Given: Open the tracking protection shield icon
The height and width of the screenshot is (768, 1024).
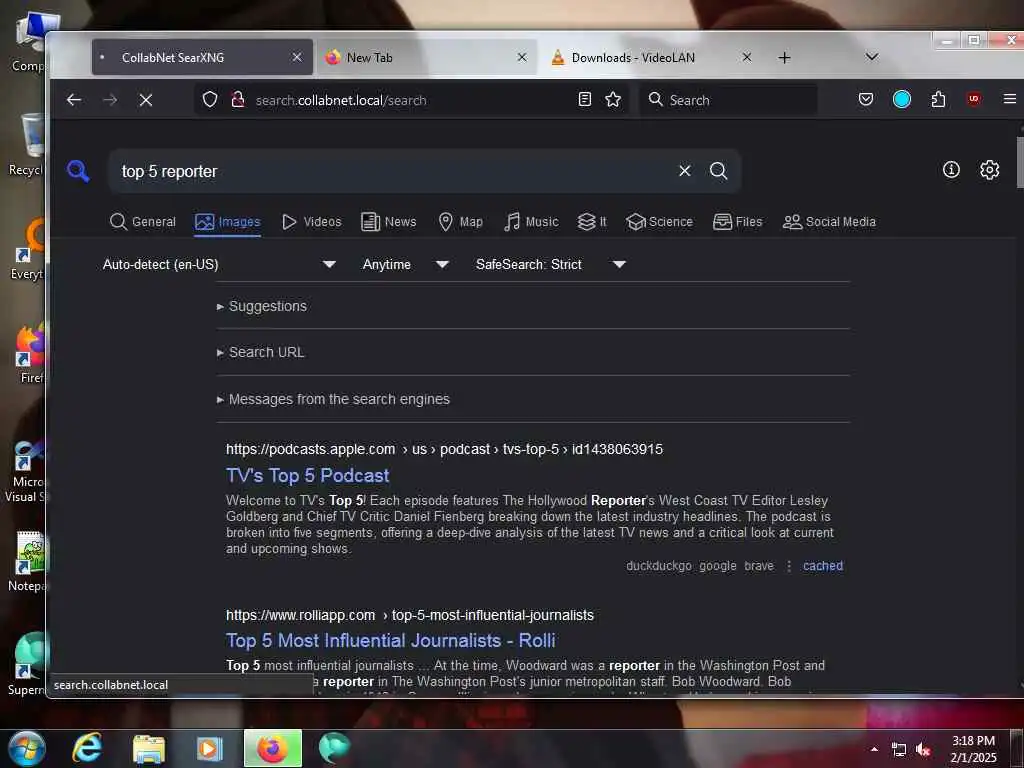Looking at the screenshot, I should [x=210, y=100].
